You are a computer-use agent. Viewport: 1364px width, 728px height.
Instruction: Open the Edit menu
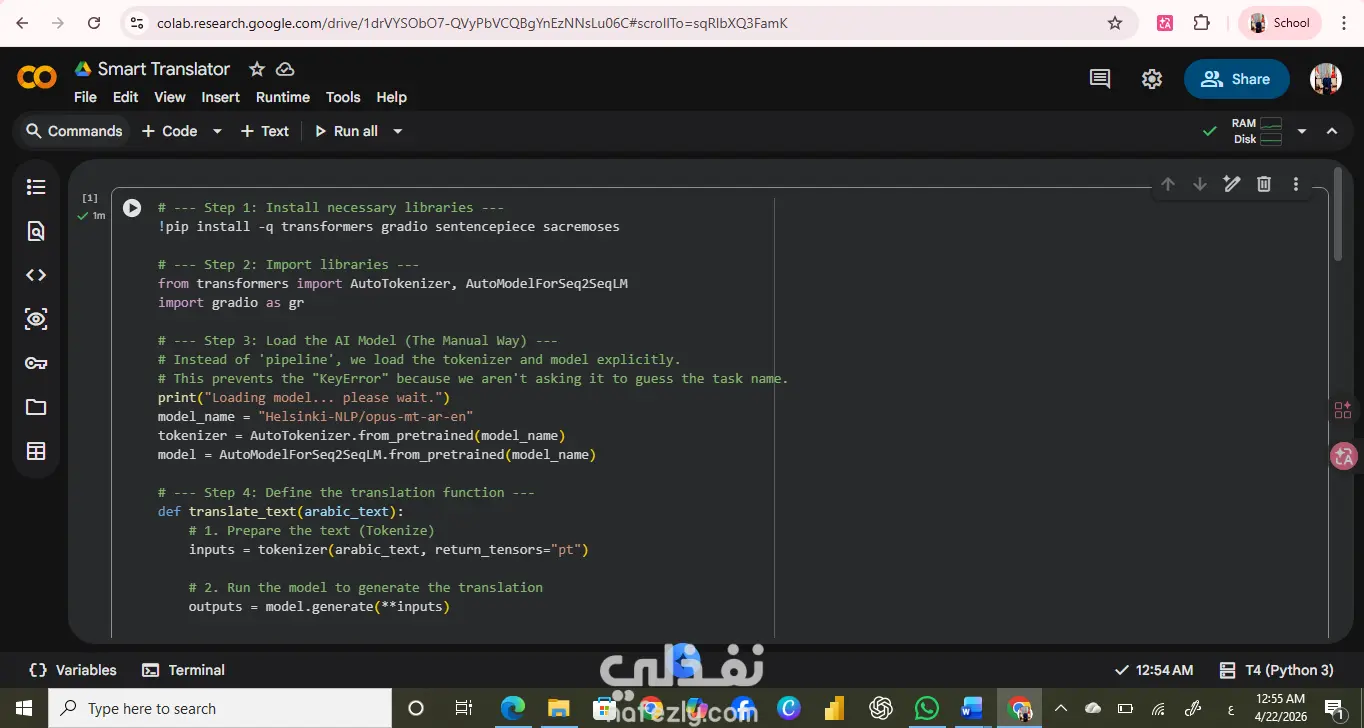(x=126, y=97)
